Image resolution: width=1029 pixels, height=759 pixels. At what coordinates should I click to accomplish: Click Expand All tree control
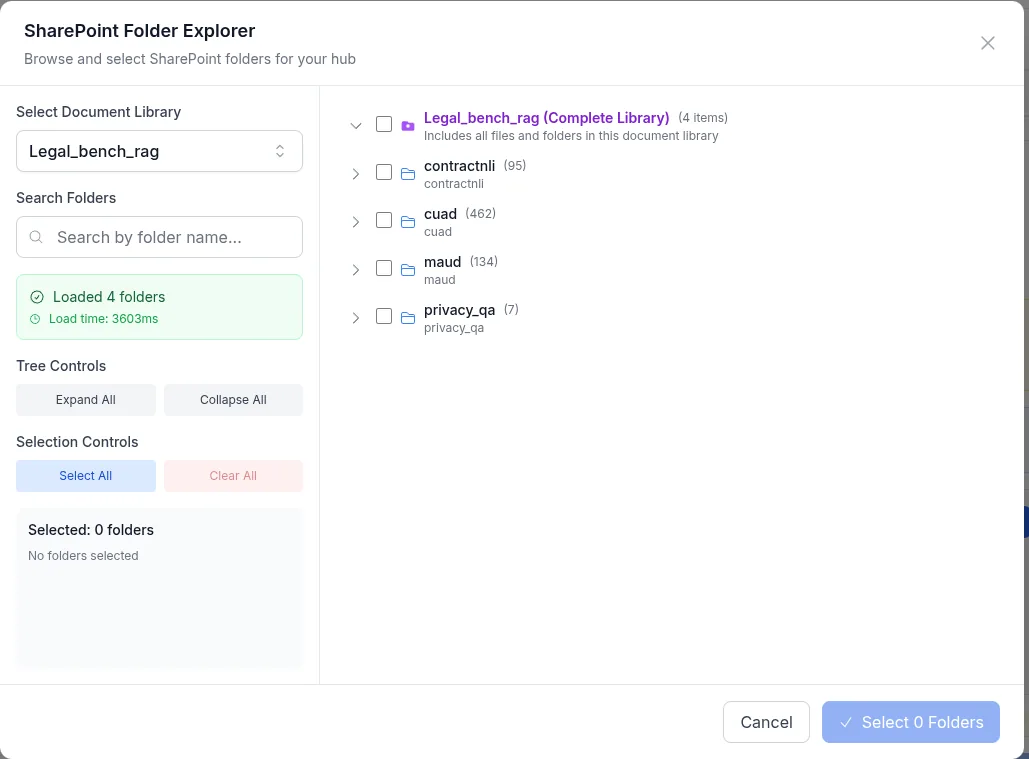coord(86,400)
